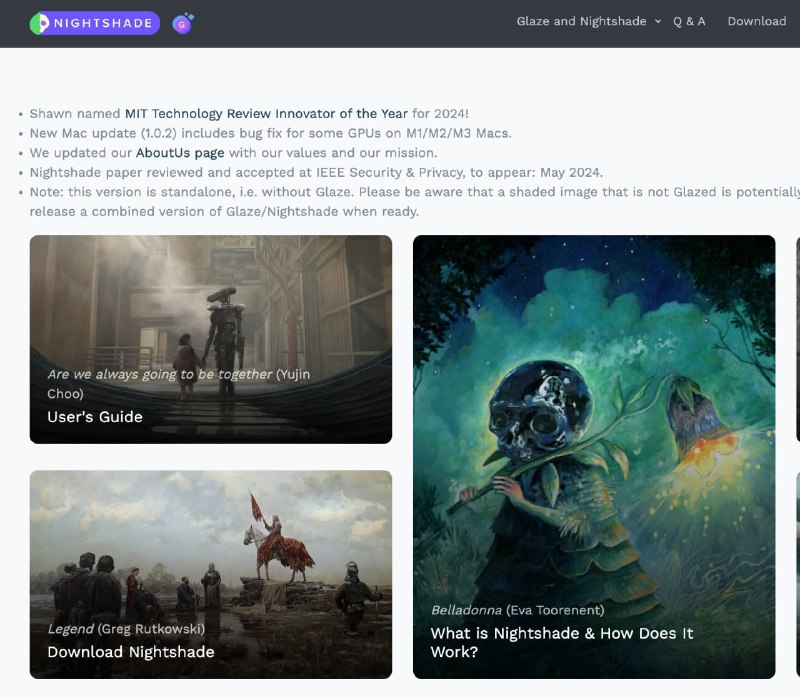Click chevron arrow beside Glaze and Nightshade
Screen dimensions: 800x699
658,21
